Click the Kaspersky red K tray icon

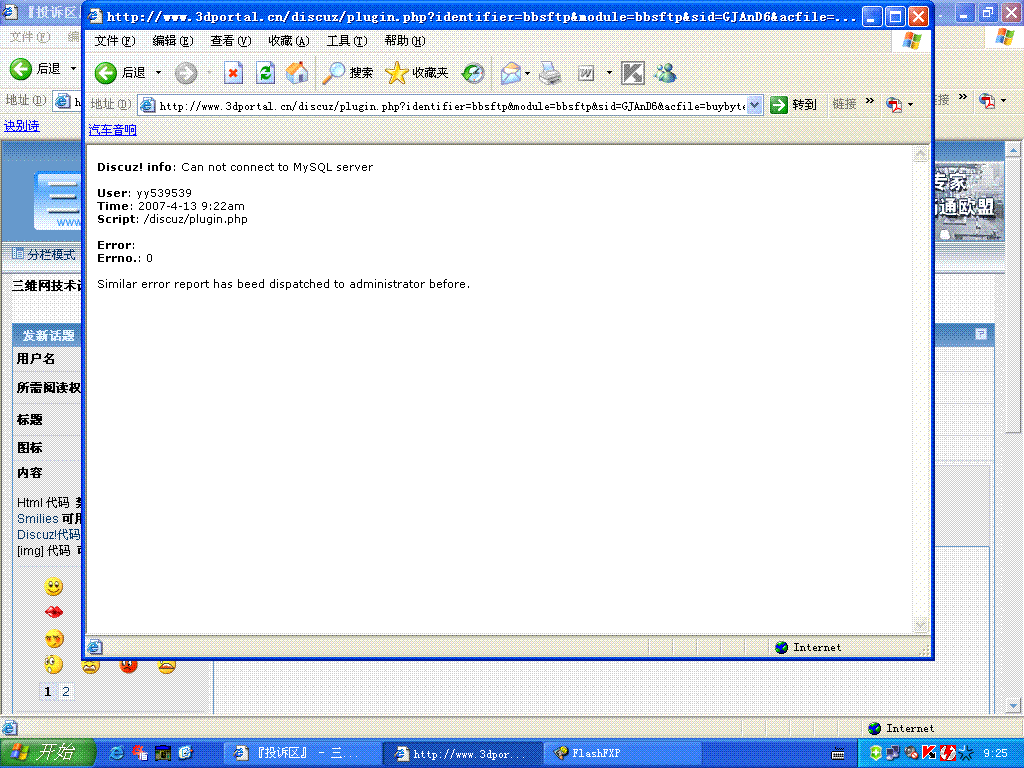point(929,753)
